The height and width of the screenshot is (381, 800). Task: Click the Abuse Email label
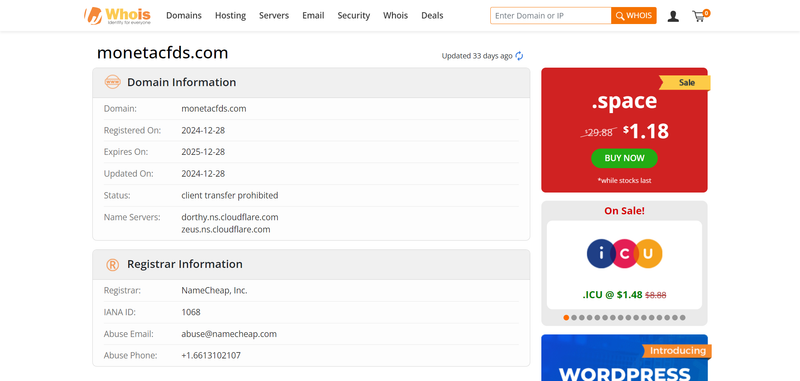click(129, 334)
